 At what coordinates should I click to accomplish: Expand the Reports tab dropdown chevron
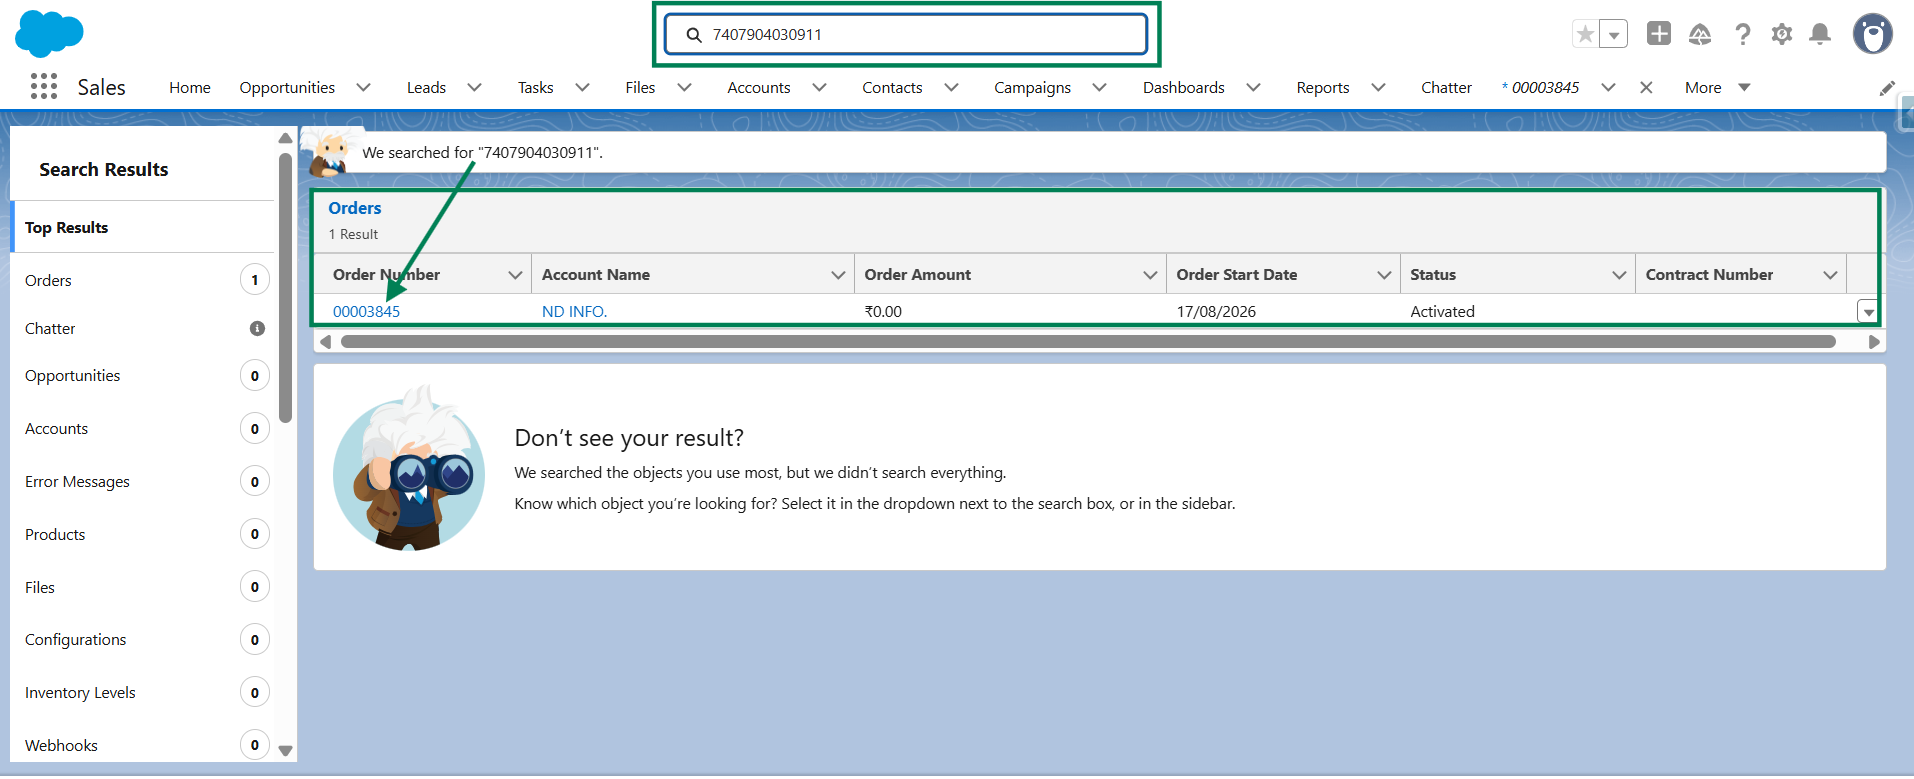click(1378, 87)
